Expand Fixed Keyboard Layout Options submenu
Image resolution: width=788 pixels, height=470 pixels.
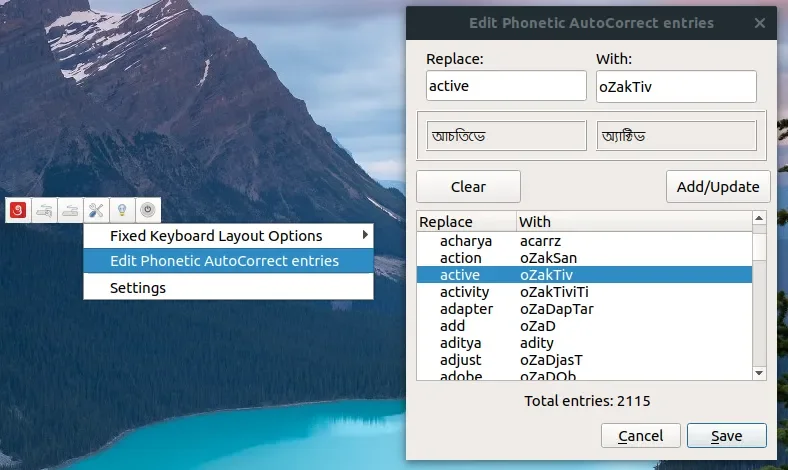228,236
